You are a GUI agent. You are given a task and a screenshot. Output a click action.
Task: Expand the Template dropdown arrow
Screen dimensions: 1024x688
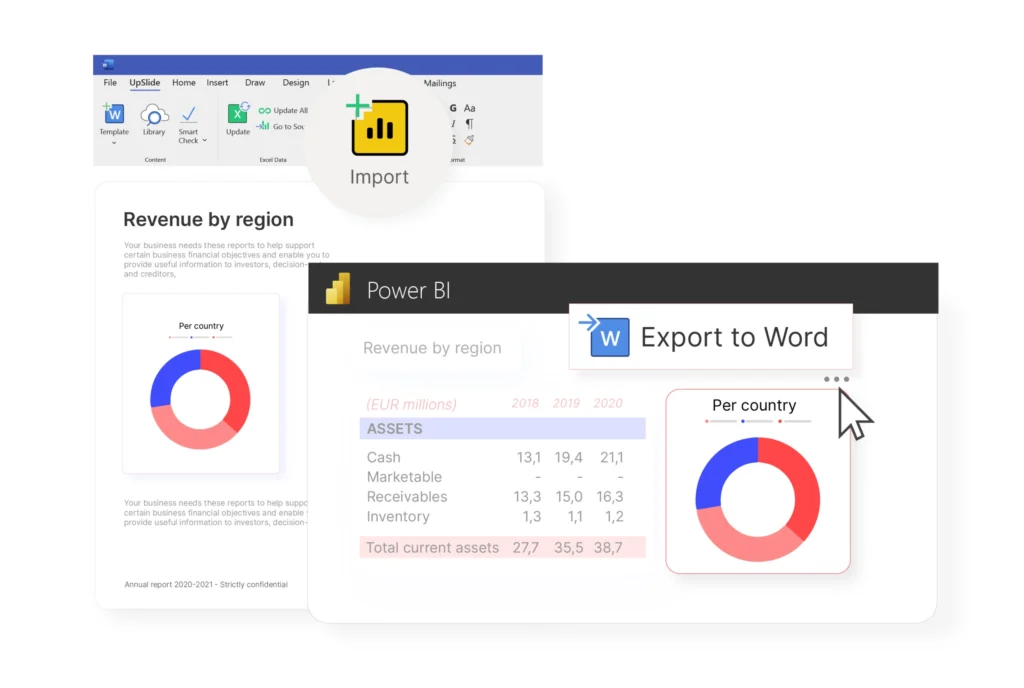click(113, 140)
